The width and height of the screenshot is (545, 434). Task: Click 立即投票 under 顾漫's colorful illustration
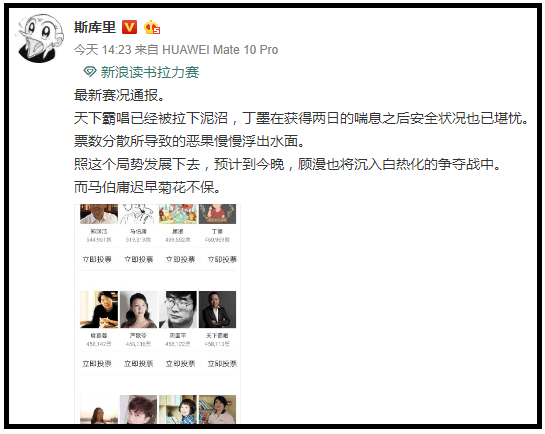(x=180, y=259)
